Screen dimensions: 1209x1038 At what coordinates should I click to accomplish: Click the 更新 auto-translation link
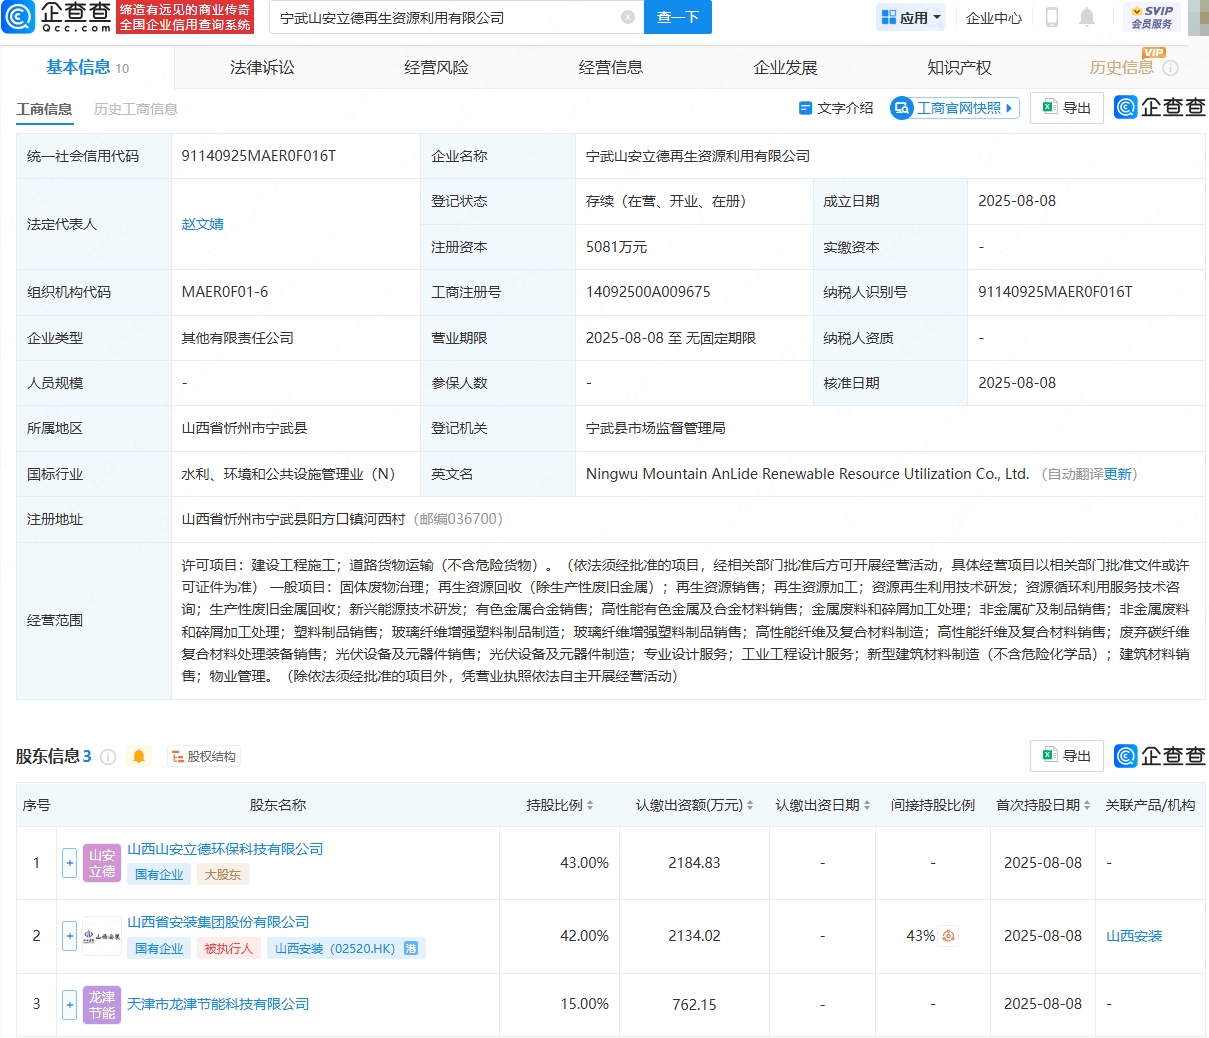[1117, 474]
